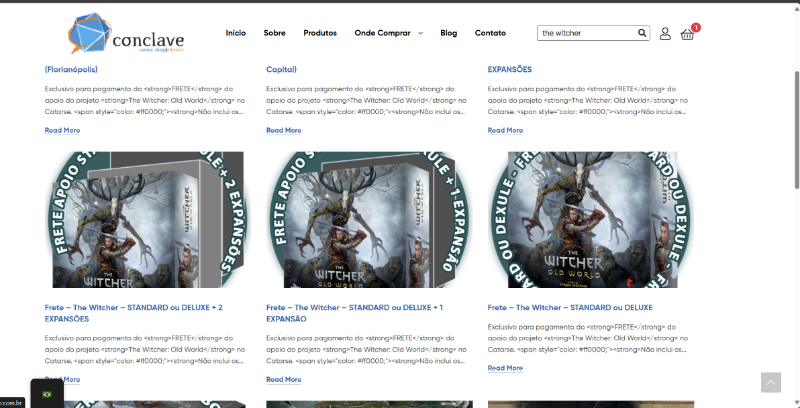Open the '+ 2 EXPANSÕES' Witcher box thumbnail

point(148,220)
